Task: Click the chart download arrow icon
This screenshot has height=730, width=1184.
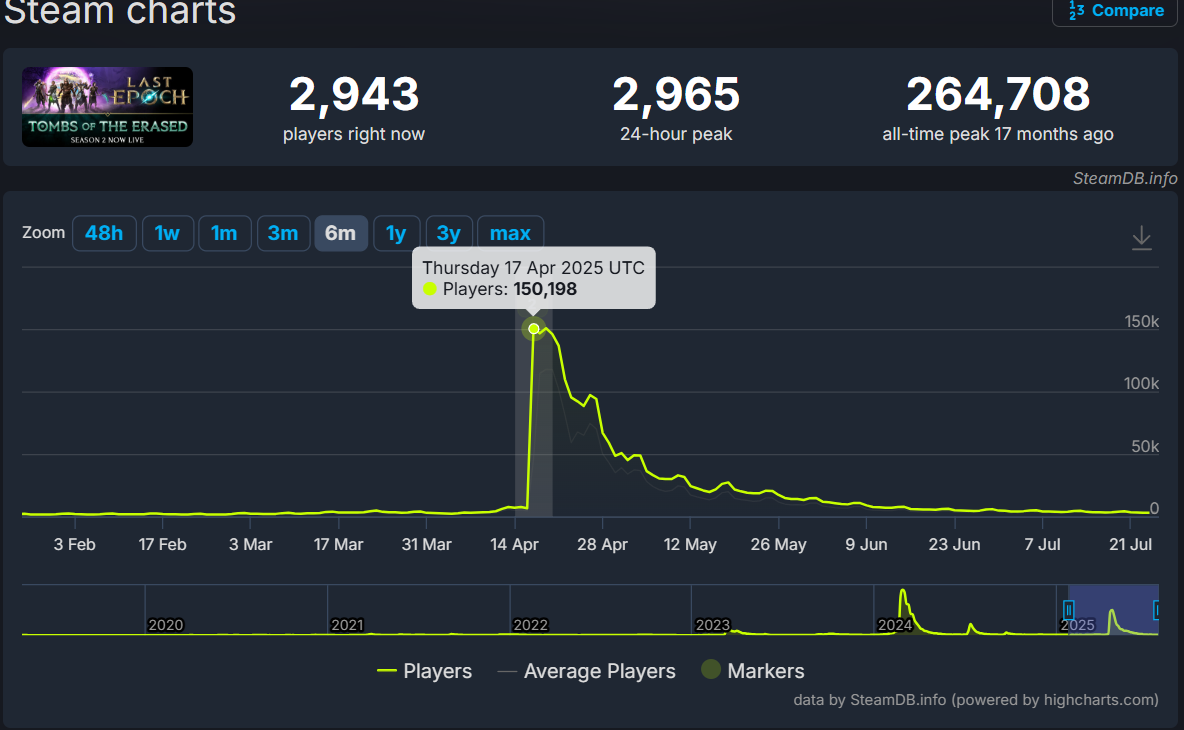Action: (x=1142, y=238)
